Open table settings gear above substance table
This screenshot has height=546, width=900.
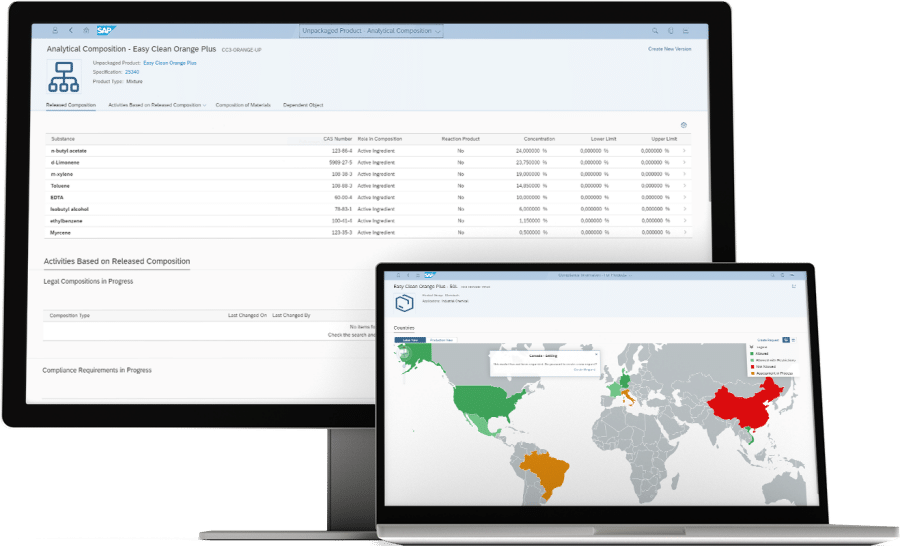click(684, 125)
